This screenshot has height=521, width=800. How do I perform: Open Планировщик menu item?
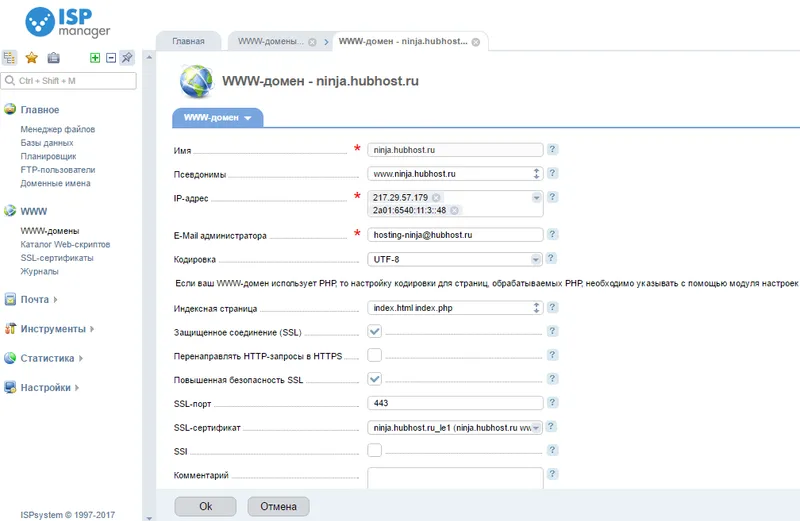[48, 156]
